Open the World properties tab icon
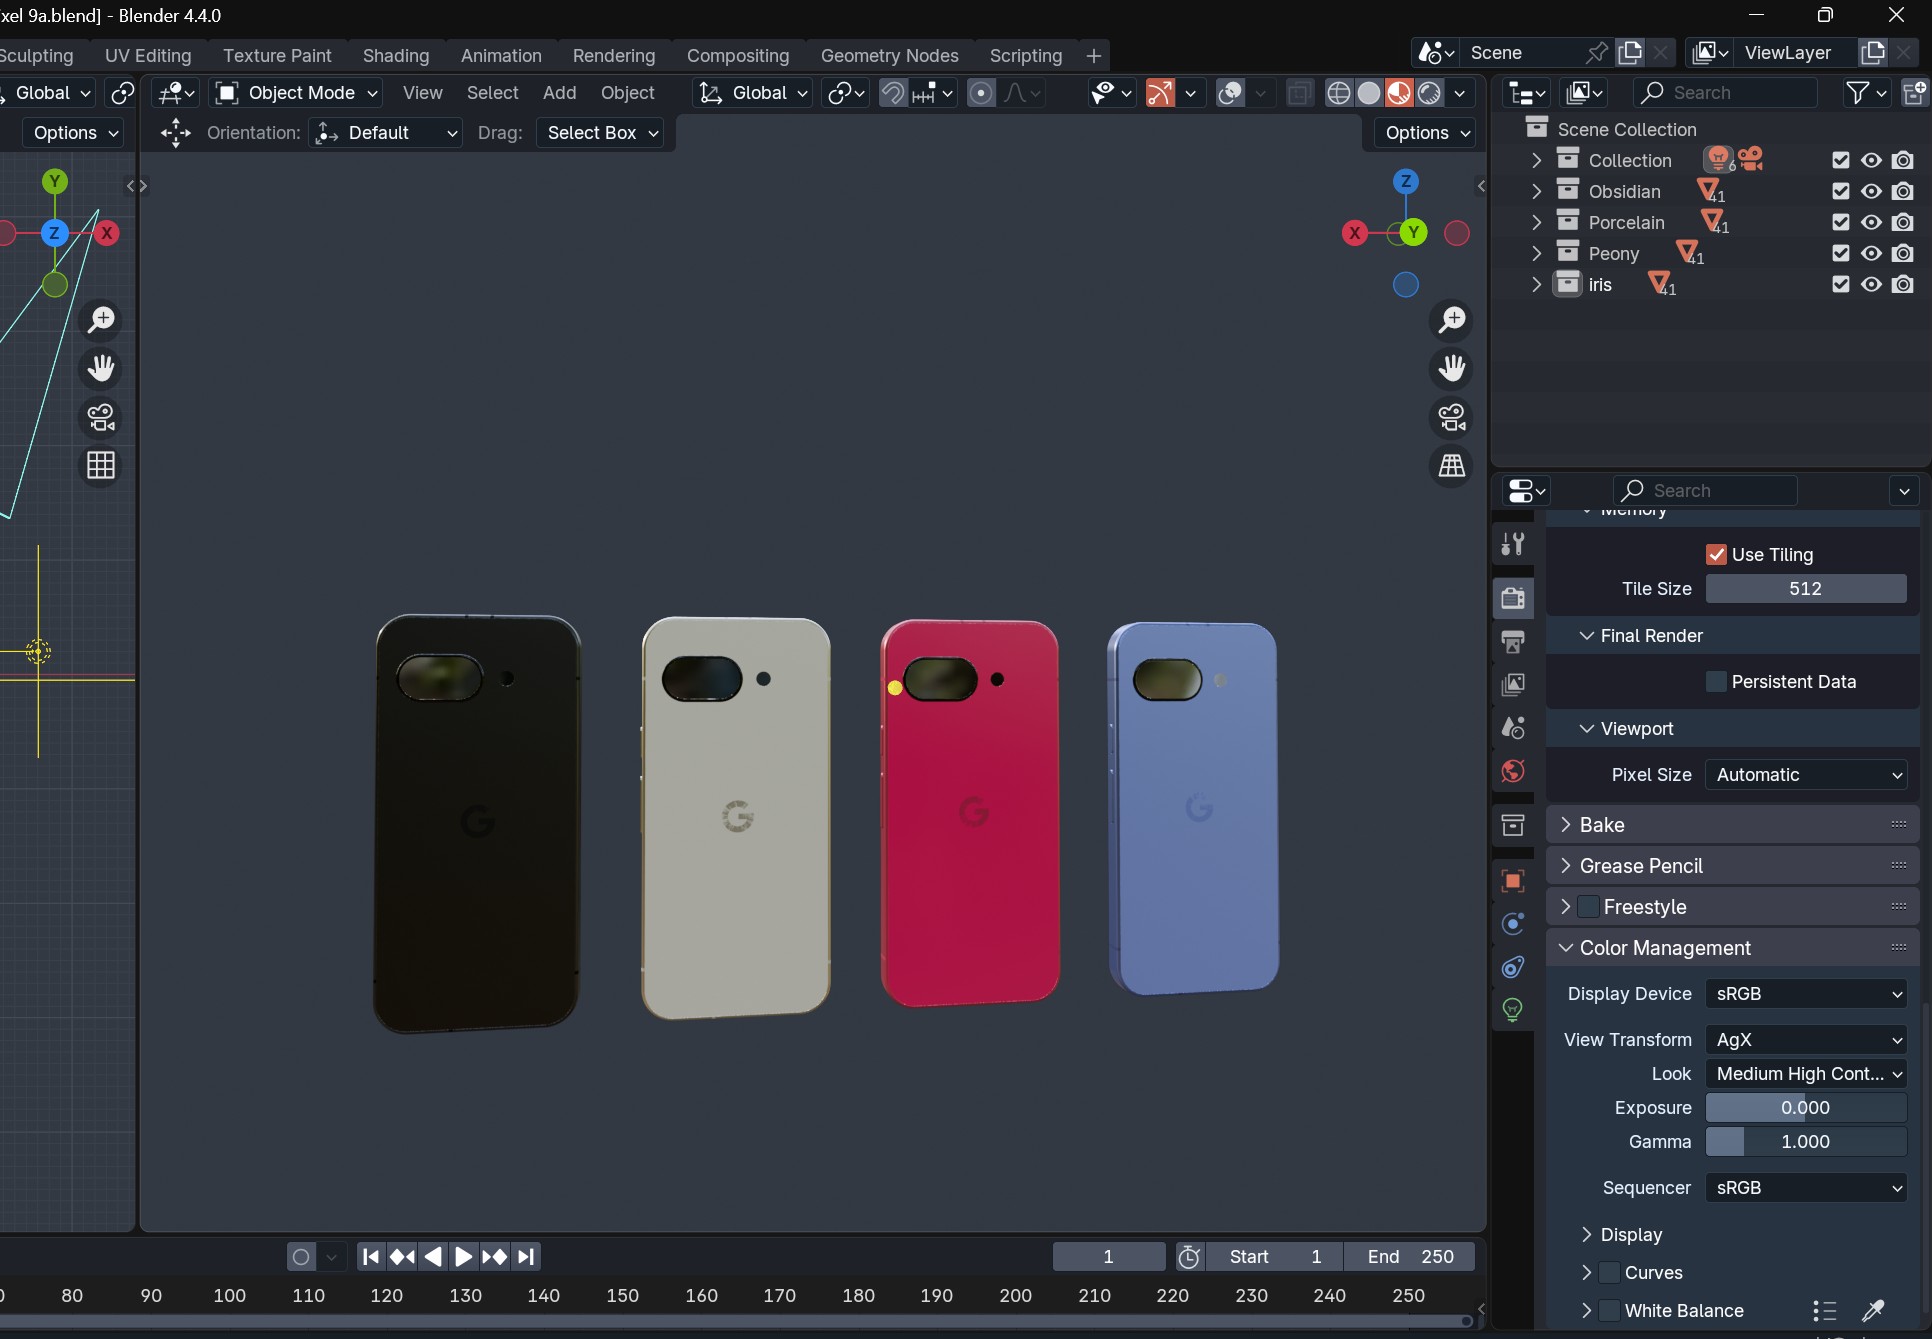 click(1513, 771)
